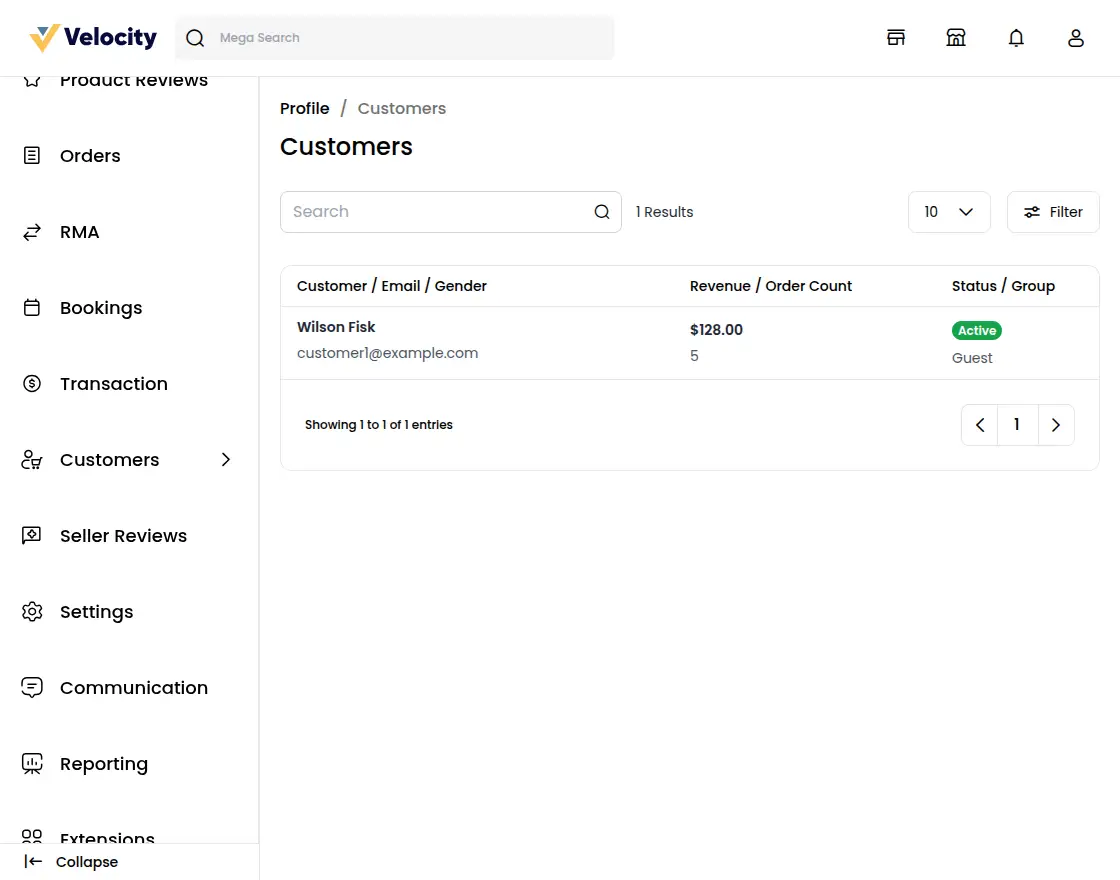Click the search magnifier in customer search
The height and width of the screenshot is (880, 1120).
click(x=602, y=212)
